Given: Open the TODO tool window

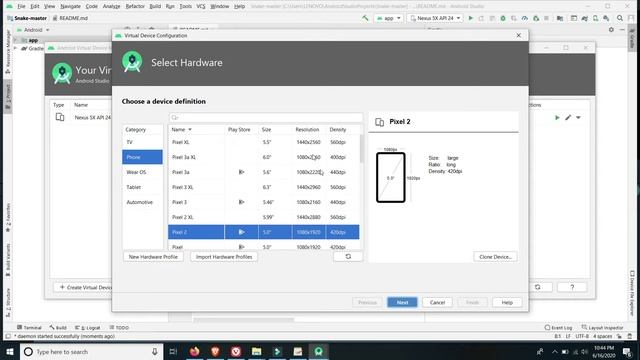Looking at the screenshot, I should (x=119, y=327).
